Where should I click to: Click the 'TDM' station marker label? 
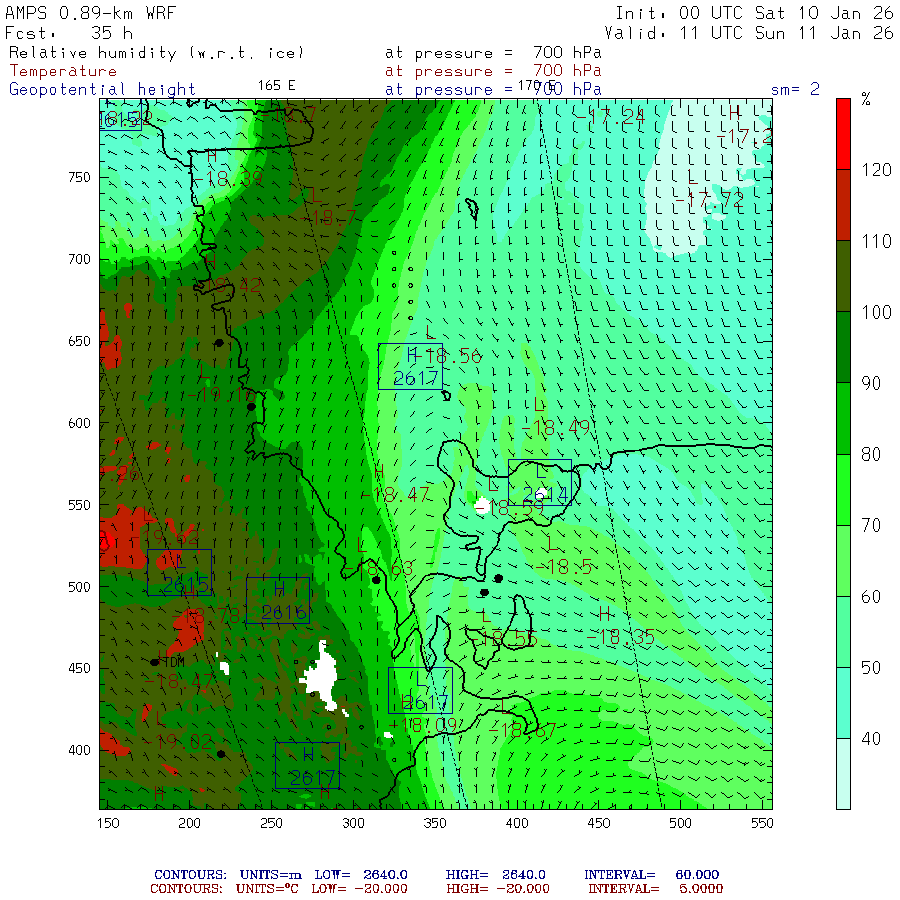(x=174, y=662)
